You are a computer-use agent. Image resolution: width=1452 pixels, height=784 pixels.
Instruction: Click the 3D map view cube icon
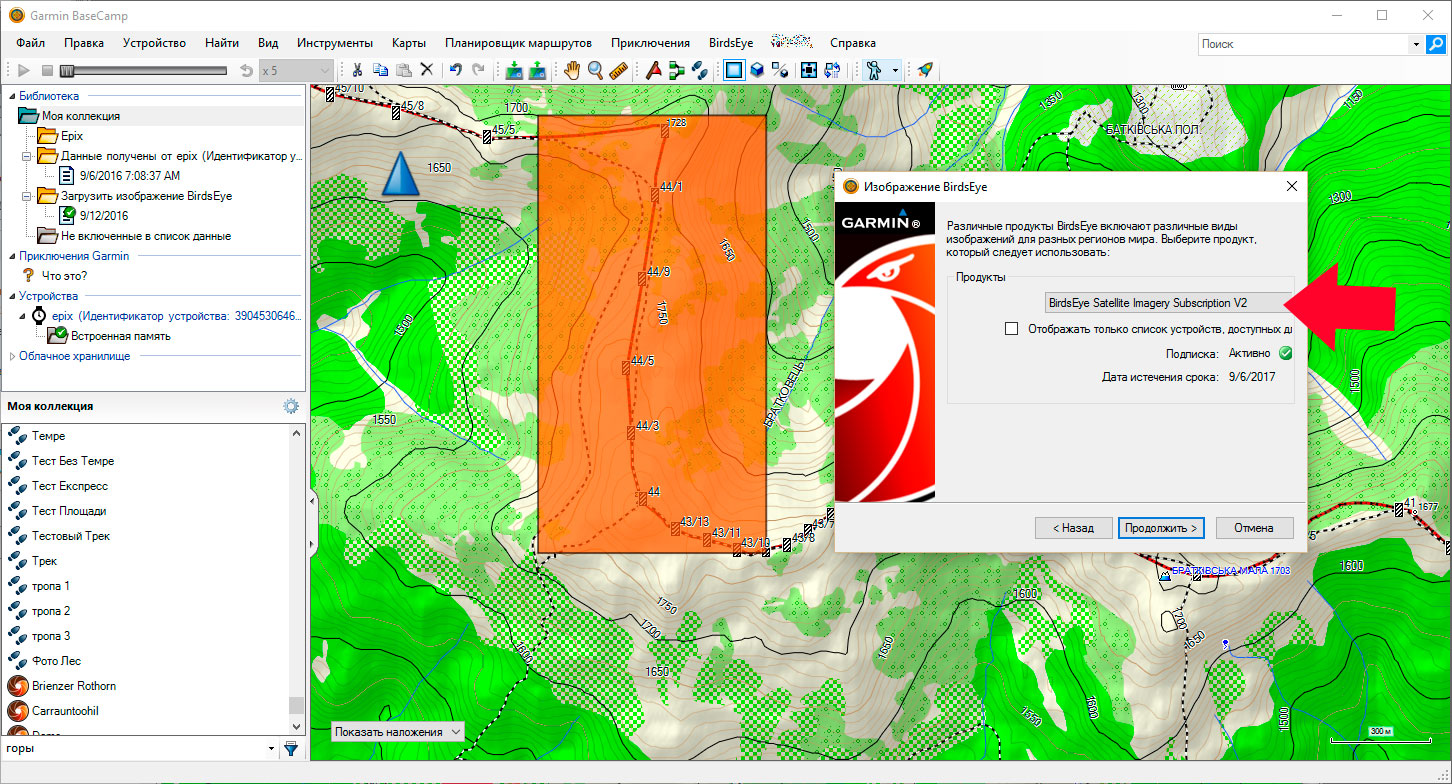point(757,70)
